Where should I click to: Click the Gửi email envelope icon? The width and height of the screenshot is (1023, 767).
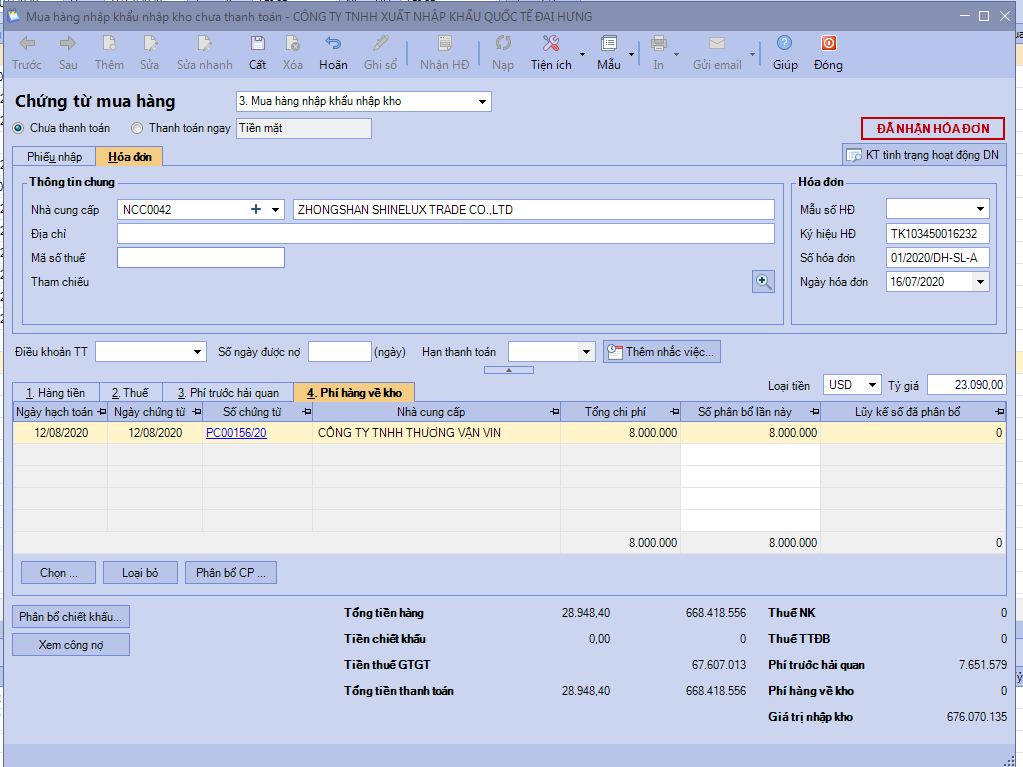coord(717,44)
